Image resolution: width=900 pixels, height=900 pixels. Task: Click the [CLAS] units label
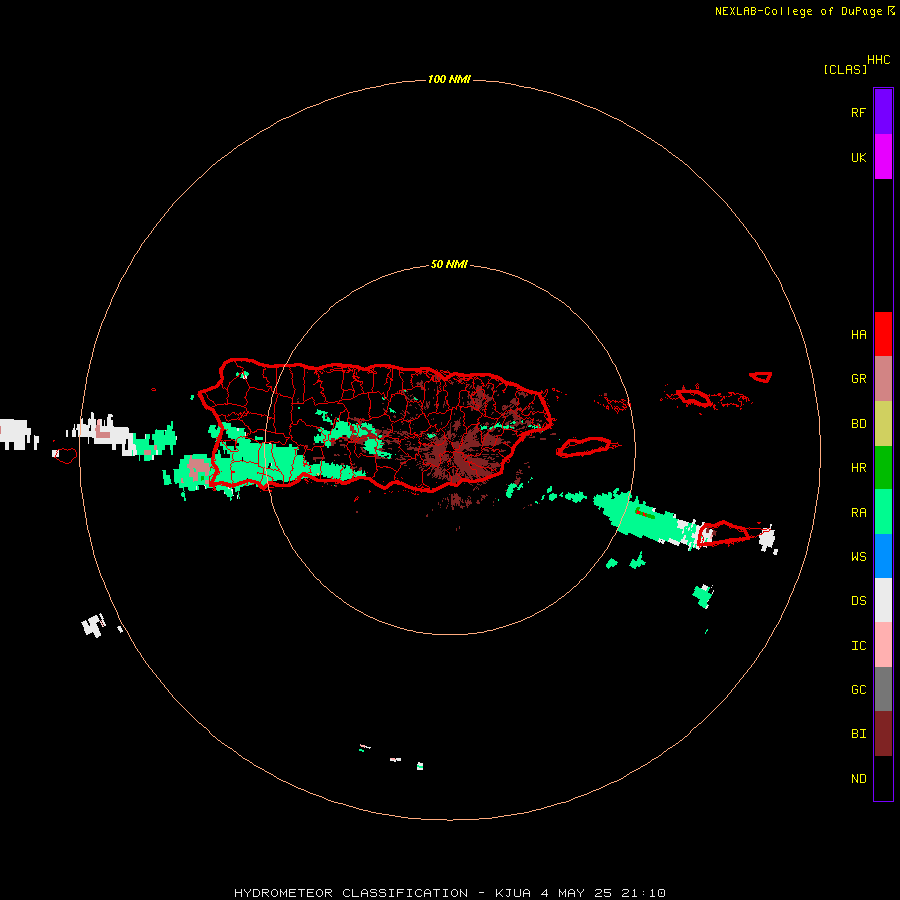(845, 69)
